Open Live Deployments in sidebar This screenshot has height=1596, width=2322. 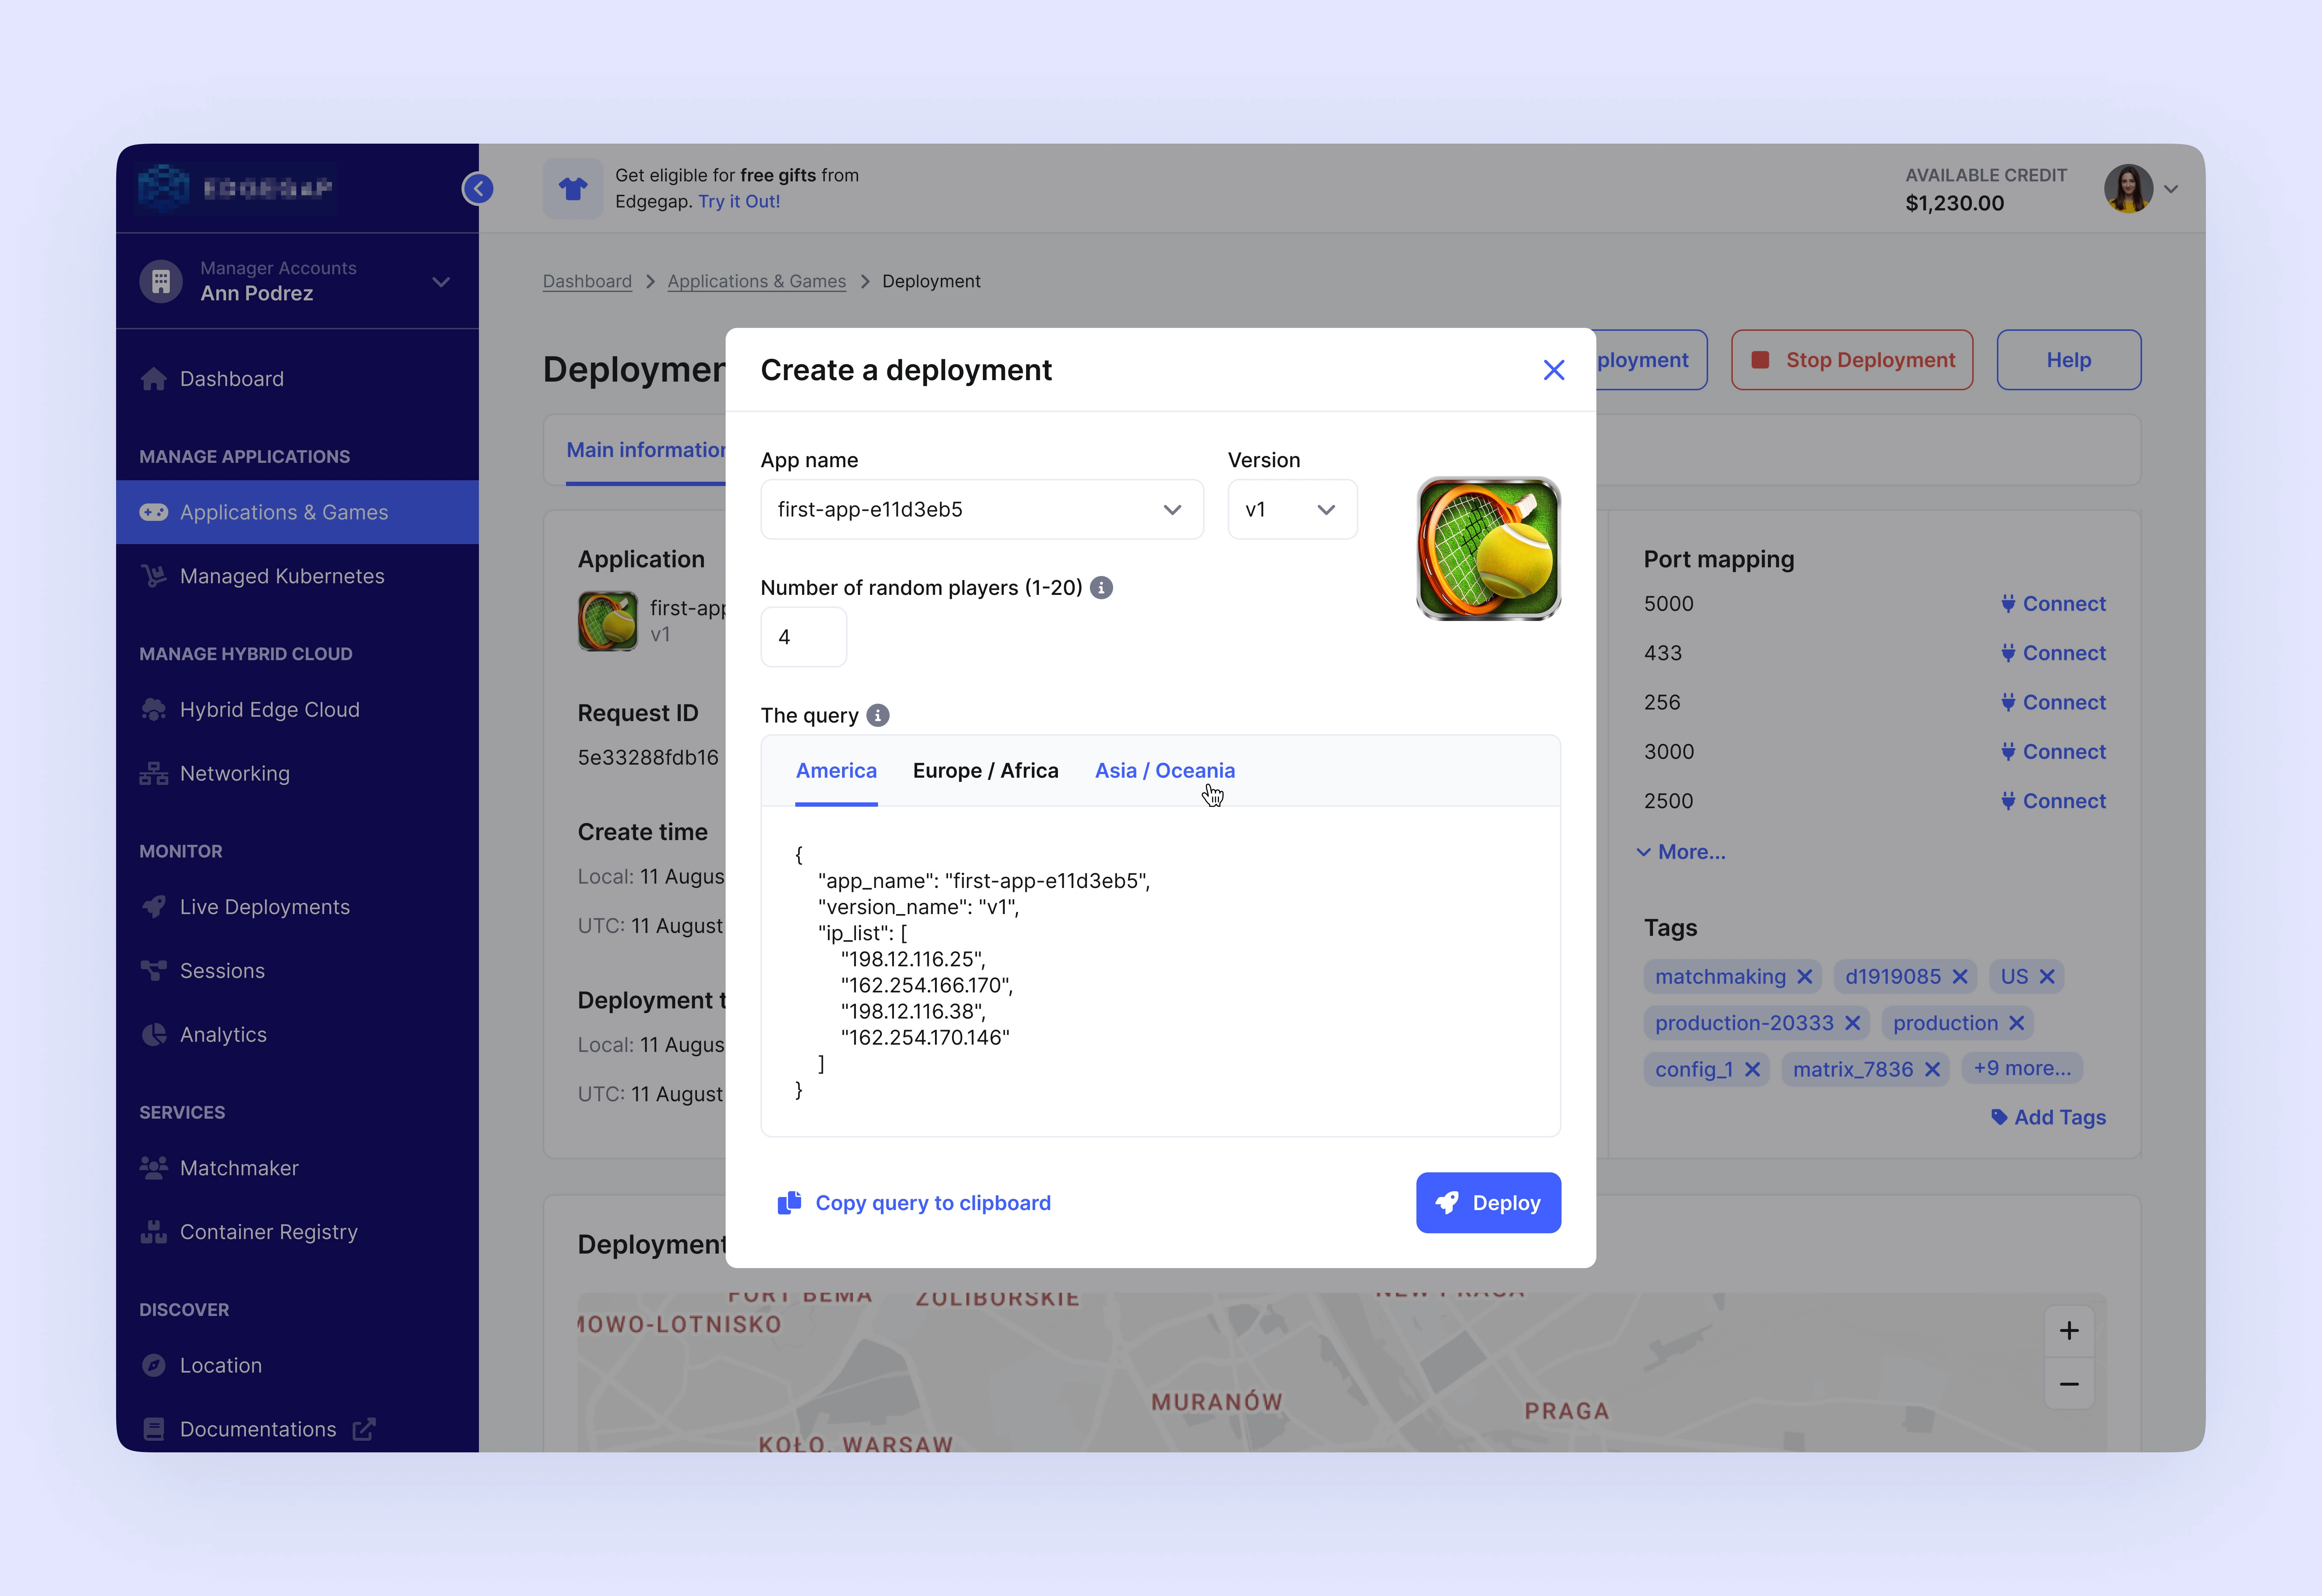pyautogui.click(x=264, y=907)
